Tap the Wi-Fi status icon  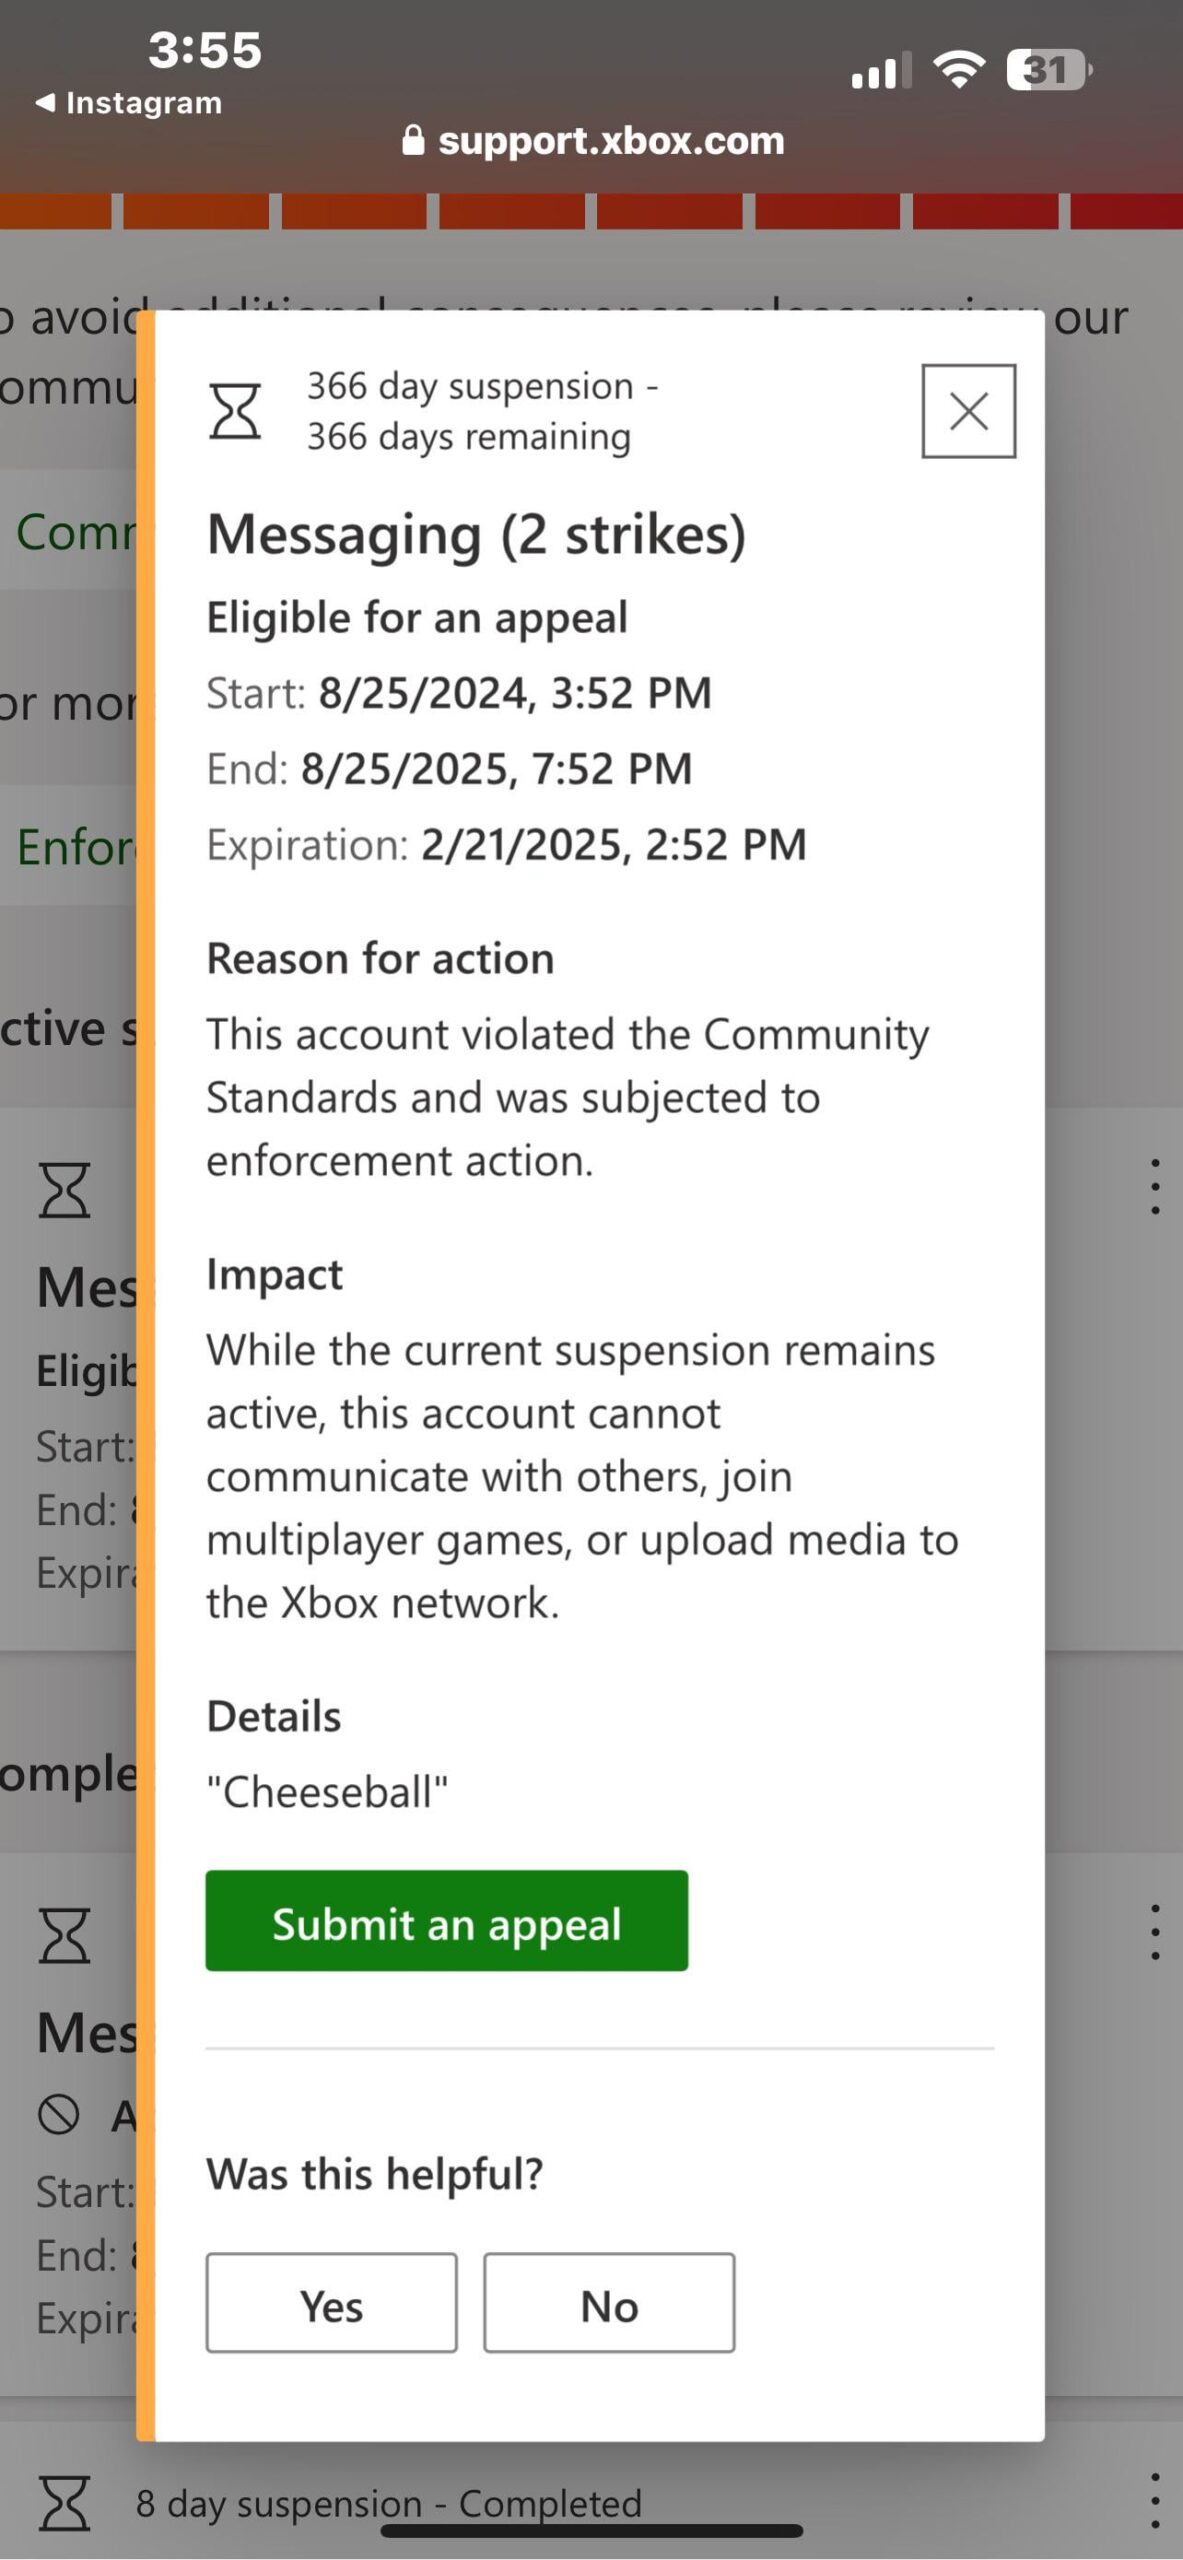(x=958, y=70)
